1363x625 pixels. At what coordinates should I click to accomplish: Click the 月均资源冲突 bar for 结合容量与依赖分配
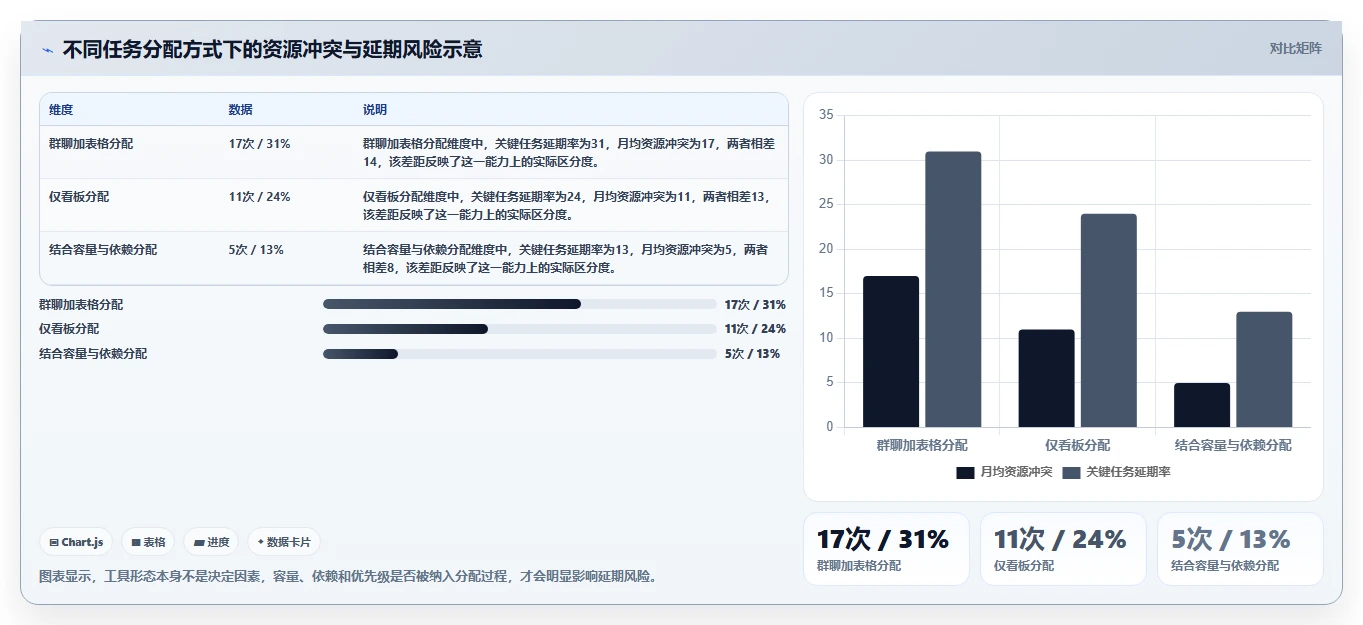[1202, 405]
